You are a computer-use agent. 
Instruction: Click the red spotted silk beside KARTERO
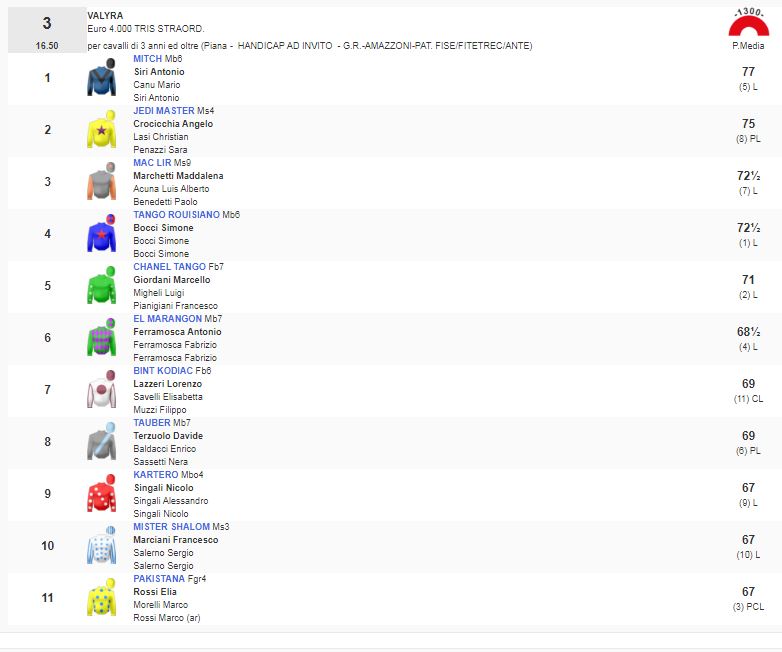pyautogui.click(x=101, y=494)
